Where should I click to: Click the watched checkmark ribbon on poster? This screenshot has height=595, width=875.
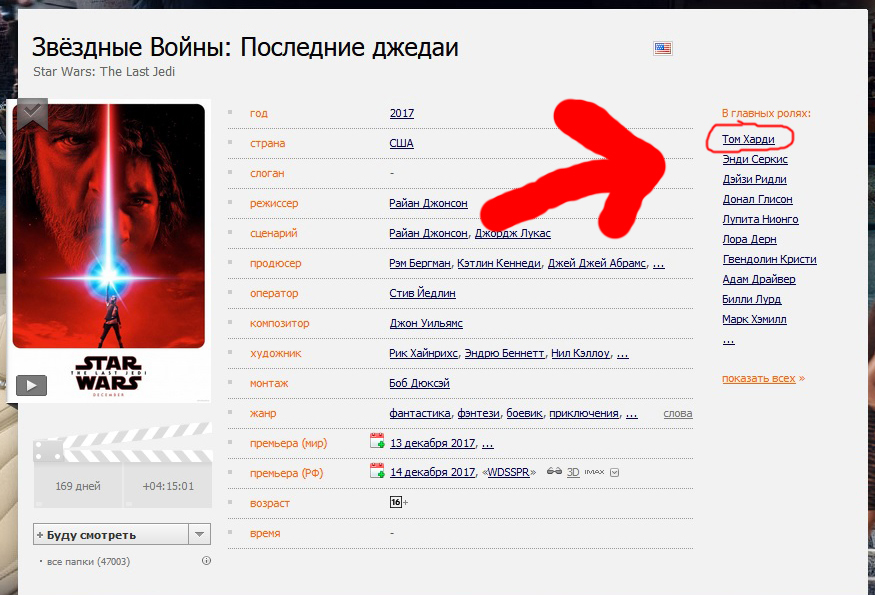pos(32,113)
